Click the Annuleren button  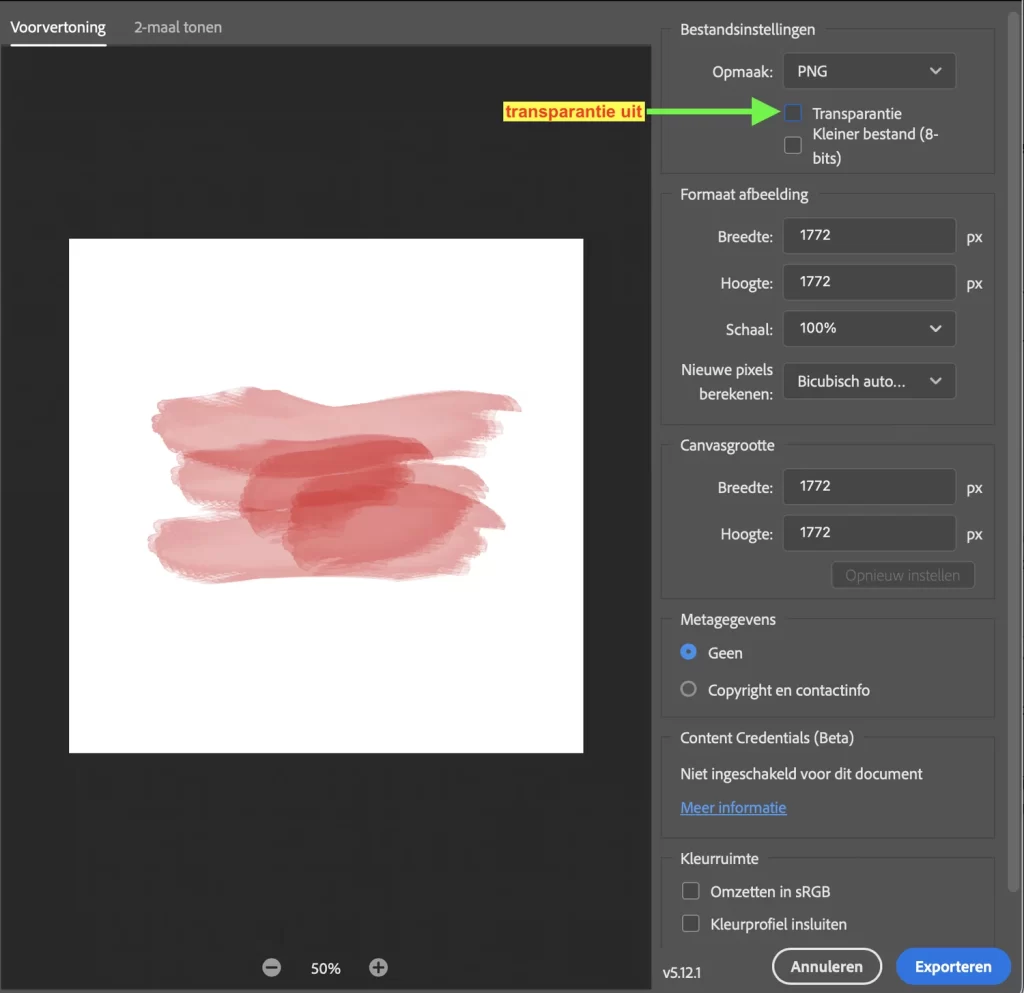pyautogui.click(x=826, y=967)
